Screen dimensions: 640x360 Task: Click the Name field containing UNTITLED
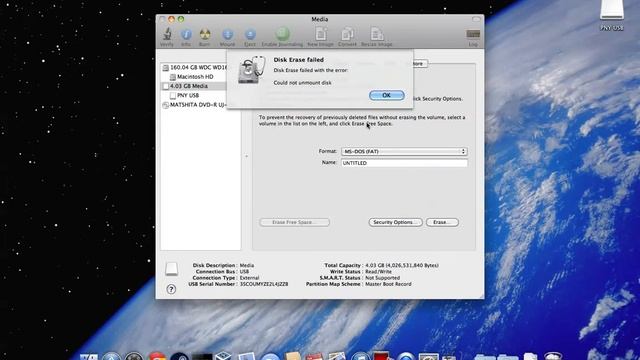click(x=404, y=163)
